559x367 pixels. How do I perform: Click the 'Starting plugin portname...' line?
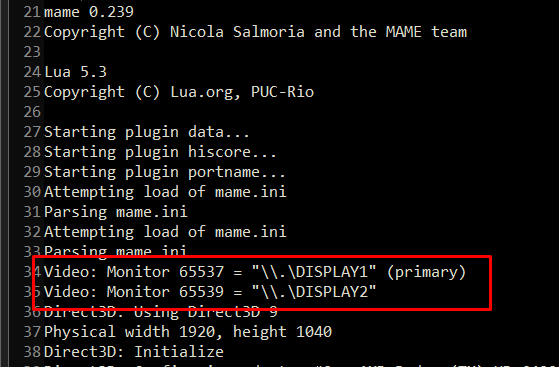[165, 172]
